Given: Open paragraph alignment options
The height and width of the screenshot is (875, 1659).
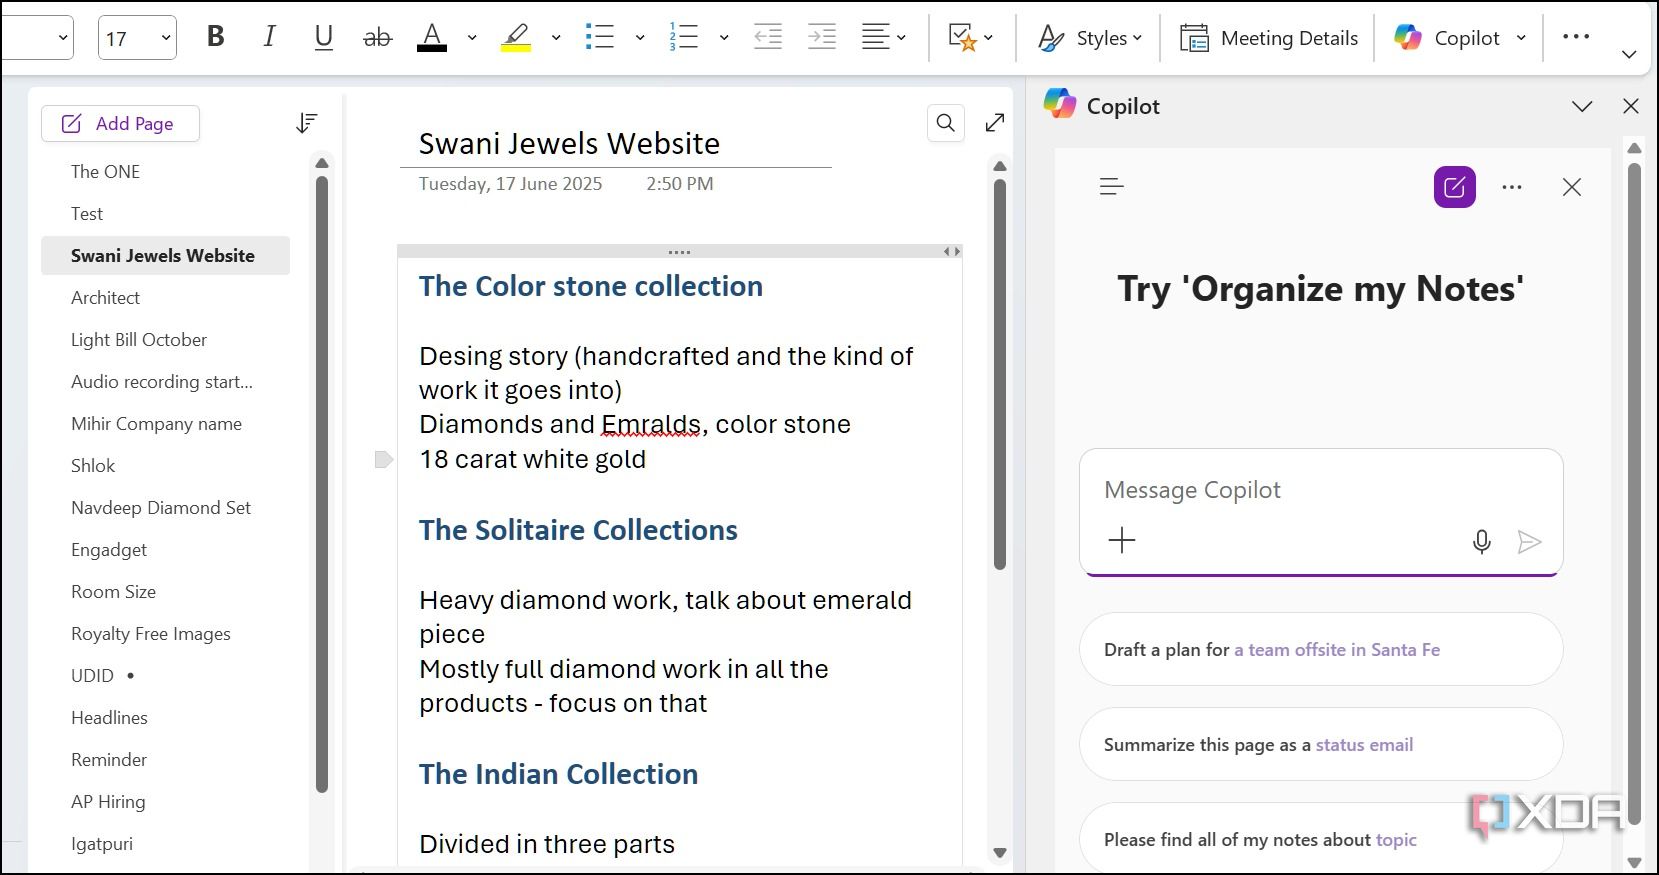Looking at the screenshot, I should (x=884, y=37).
